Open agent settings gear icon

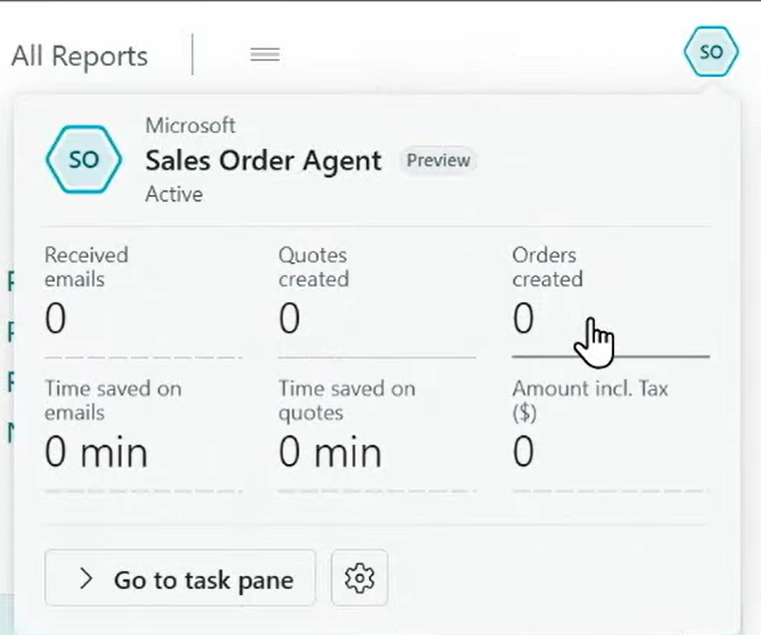click(359, 578)
